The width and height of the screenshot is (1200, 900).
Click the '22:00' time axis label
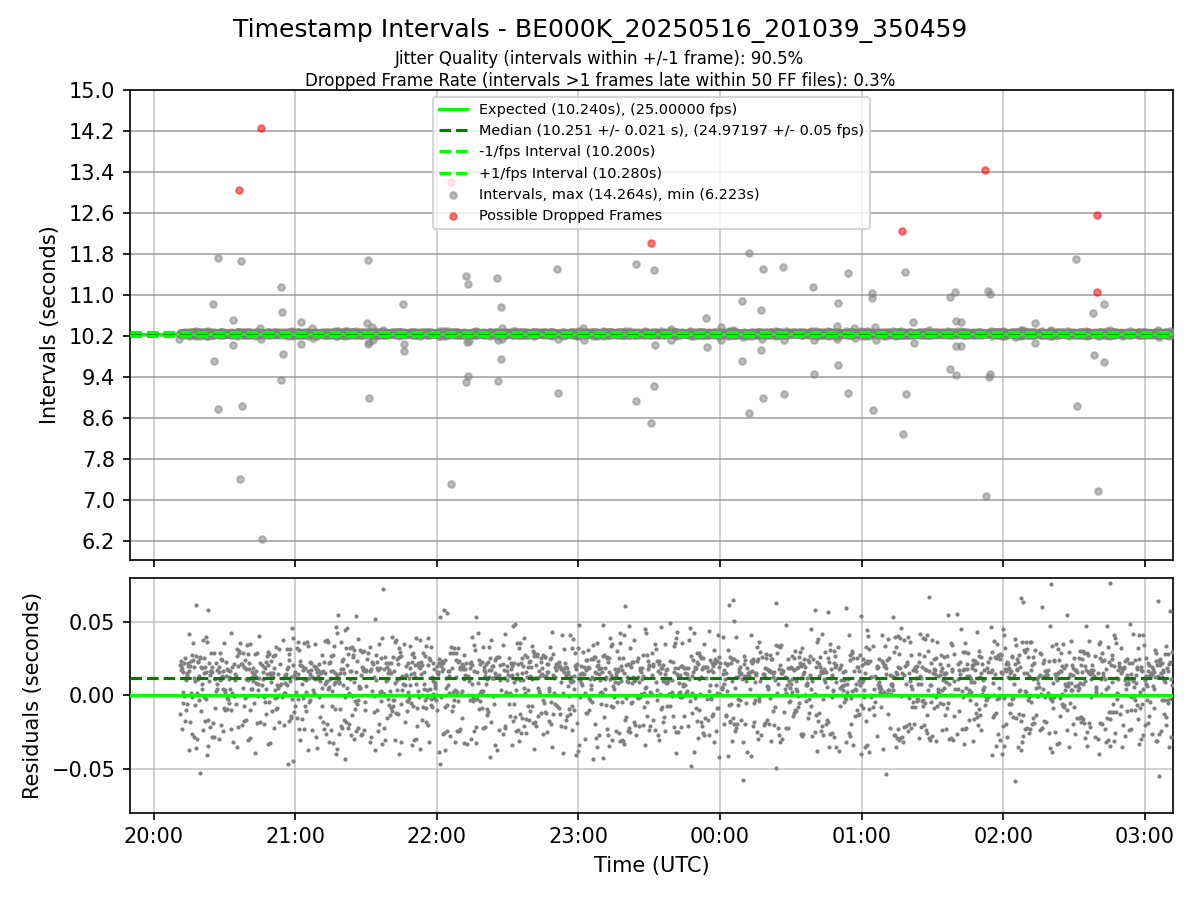coord(437,835)
